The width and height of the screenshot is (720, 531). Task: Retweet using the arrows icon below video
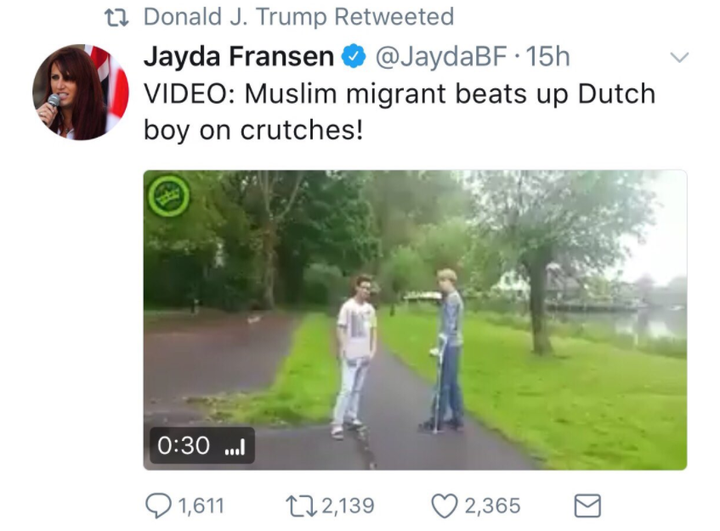pyautogui.click(x=301, y=506)
